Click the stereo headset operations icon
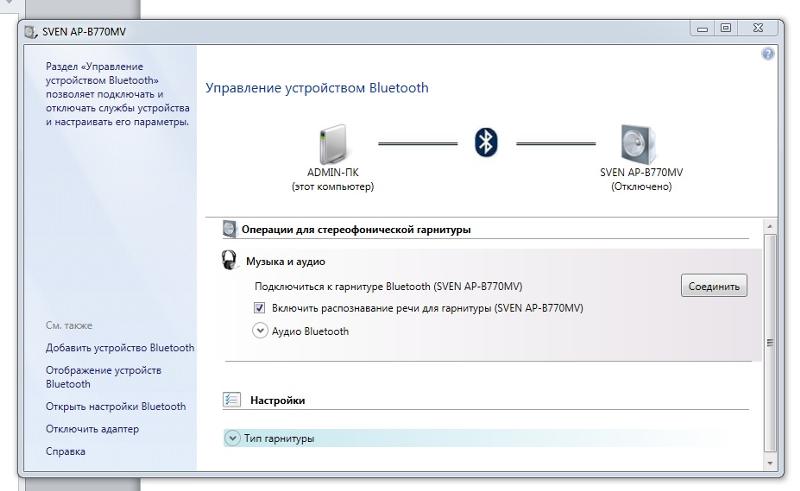Image resolution: width=800 pixels, height=491 pixels. 230,229
